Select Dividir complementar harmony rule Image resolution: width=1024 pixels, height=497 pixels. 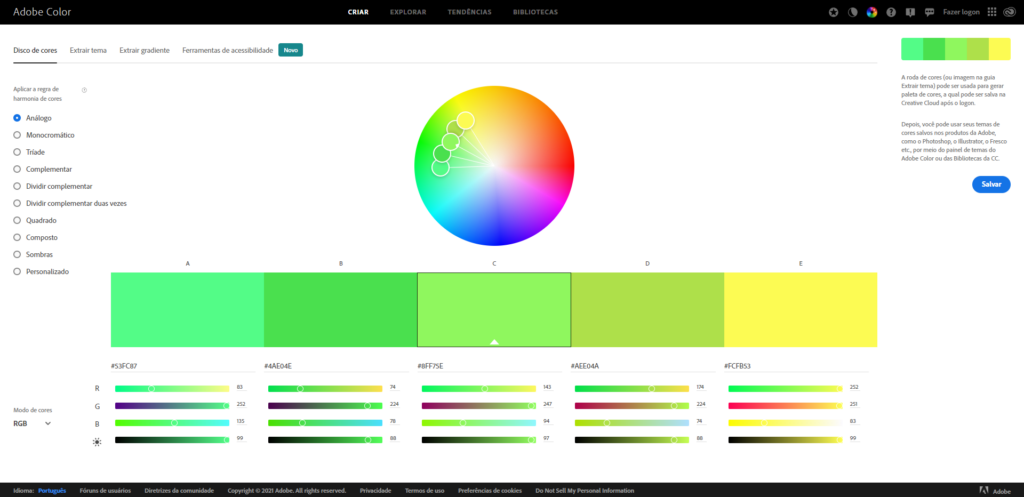pyautogui.click(x=52, y=186)
